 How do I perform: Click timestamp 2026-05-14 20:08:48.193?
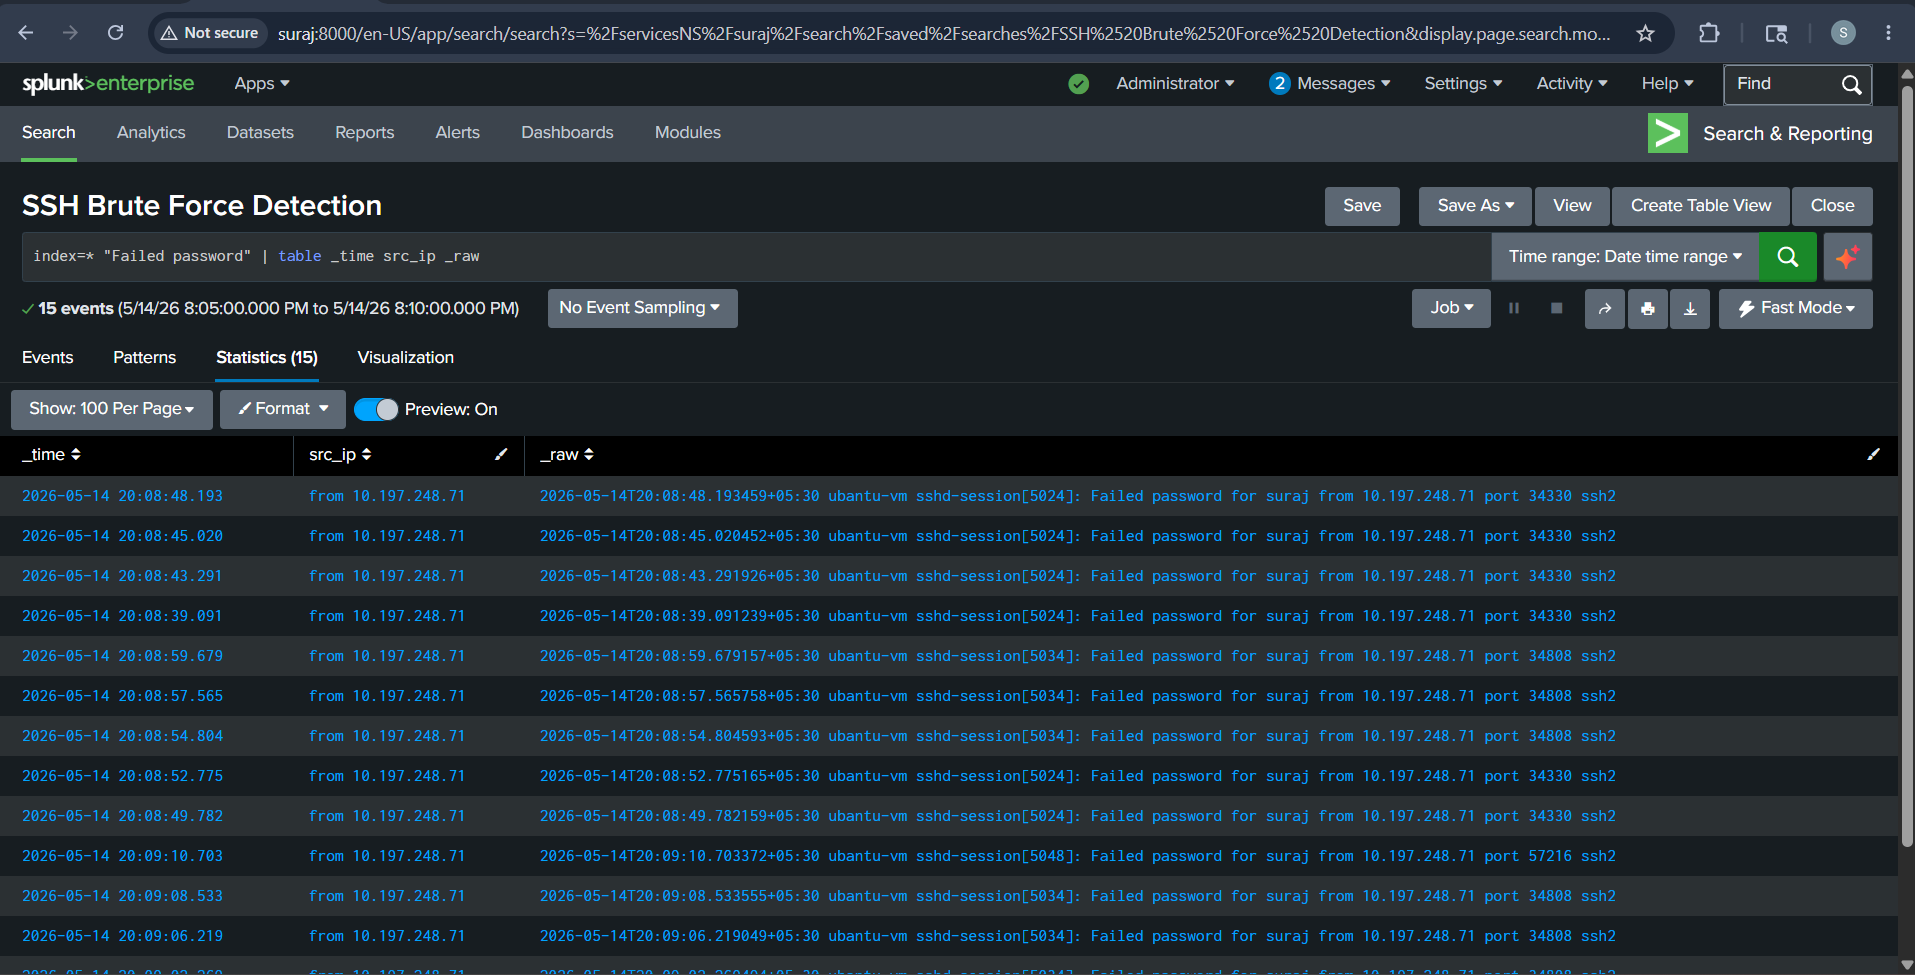pyautogui.click(x=122, y=496)
